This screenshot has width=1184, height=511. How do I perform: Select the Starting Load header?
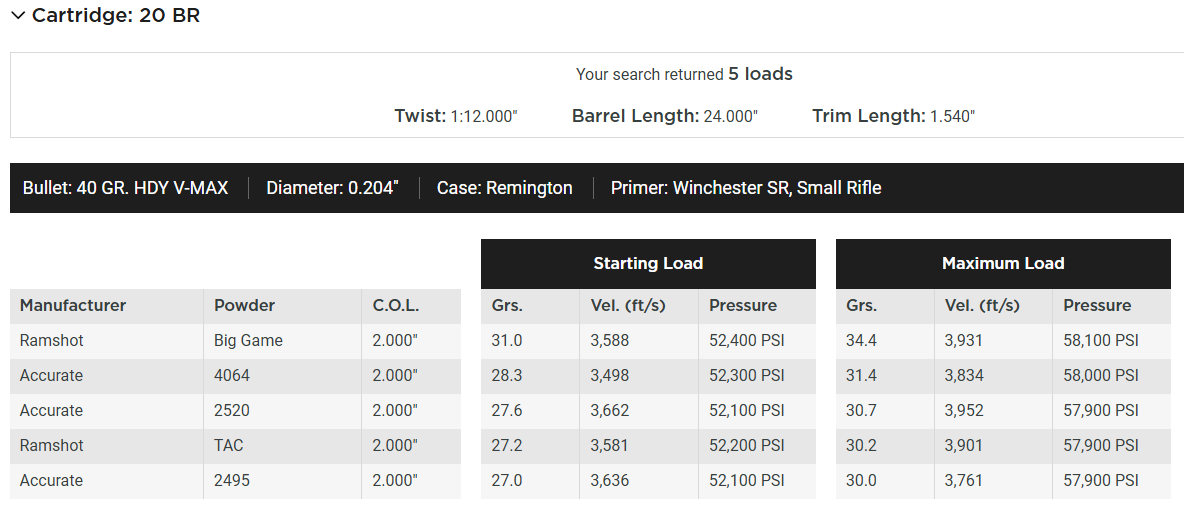(x=648, y=263)
